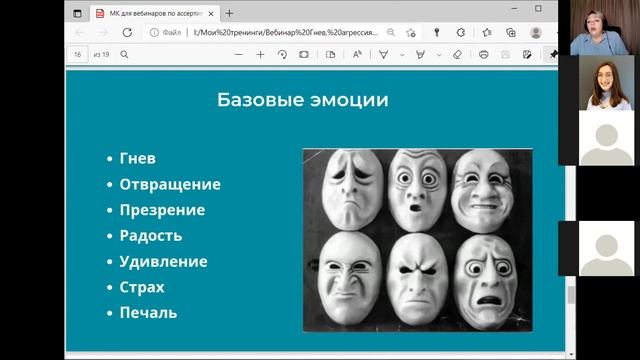Select the smiling long-haired participant video tile
The image size is (640, 360).
point(607,83)
